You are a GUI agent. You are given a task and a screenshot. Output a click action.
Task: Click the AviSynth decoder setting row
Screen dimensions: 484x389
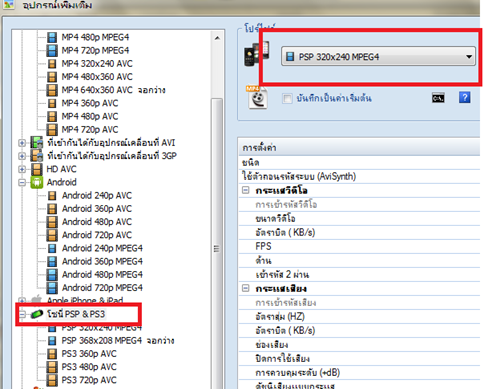pos(359,176)
